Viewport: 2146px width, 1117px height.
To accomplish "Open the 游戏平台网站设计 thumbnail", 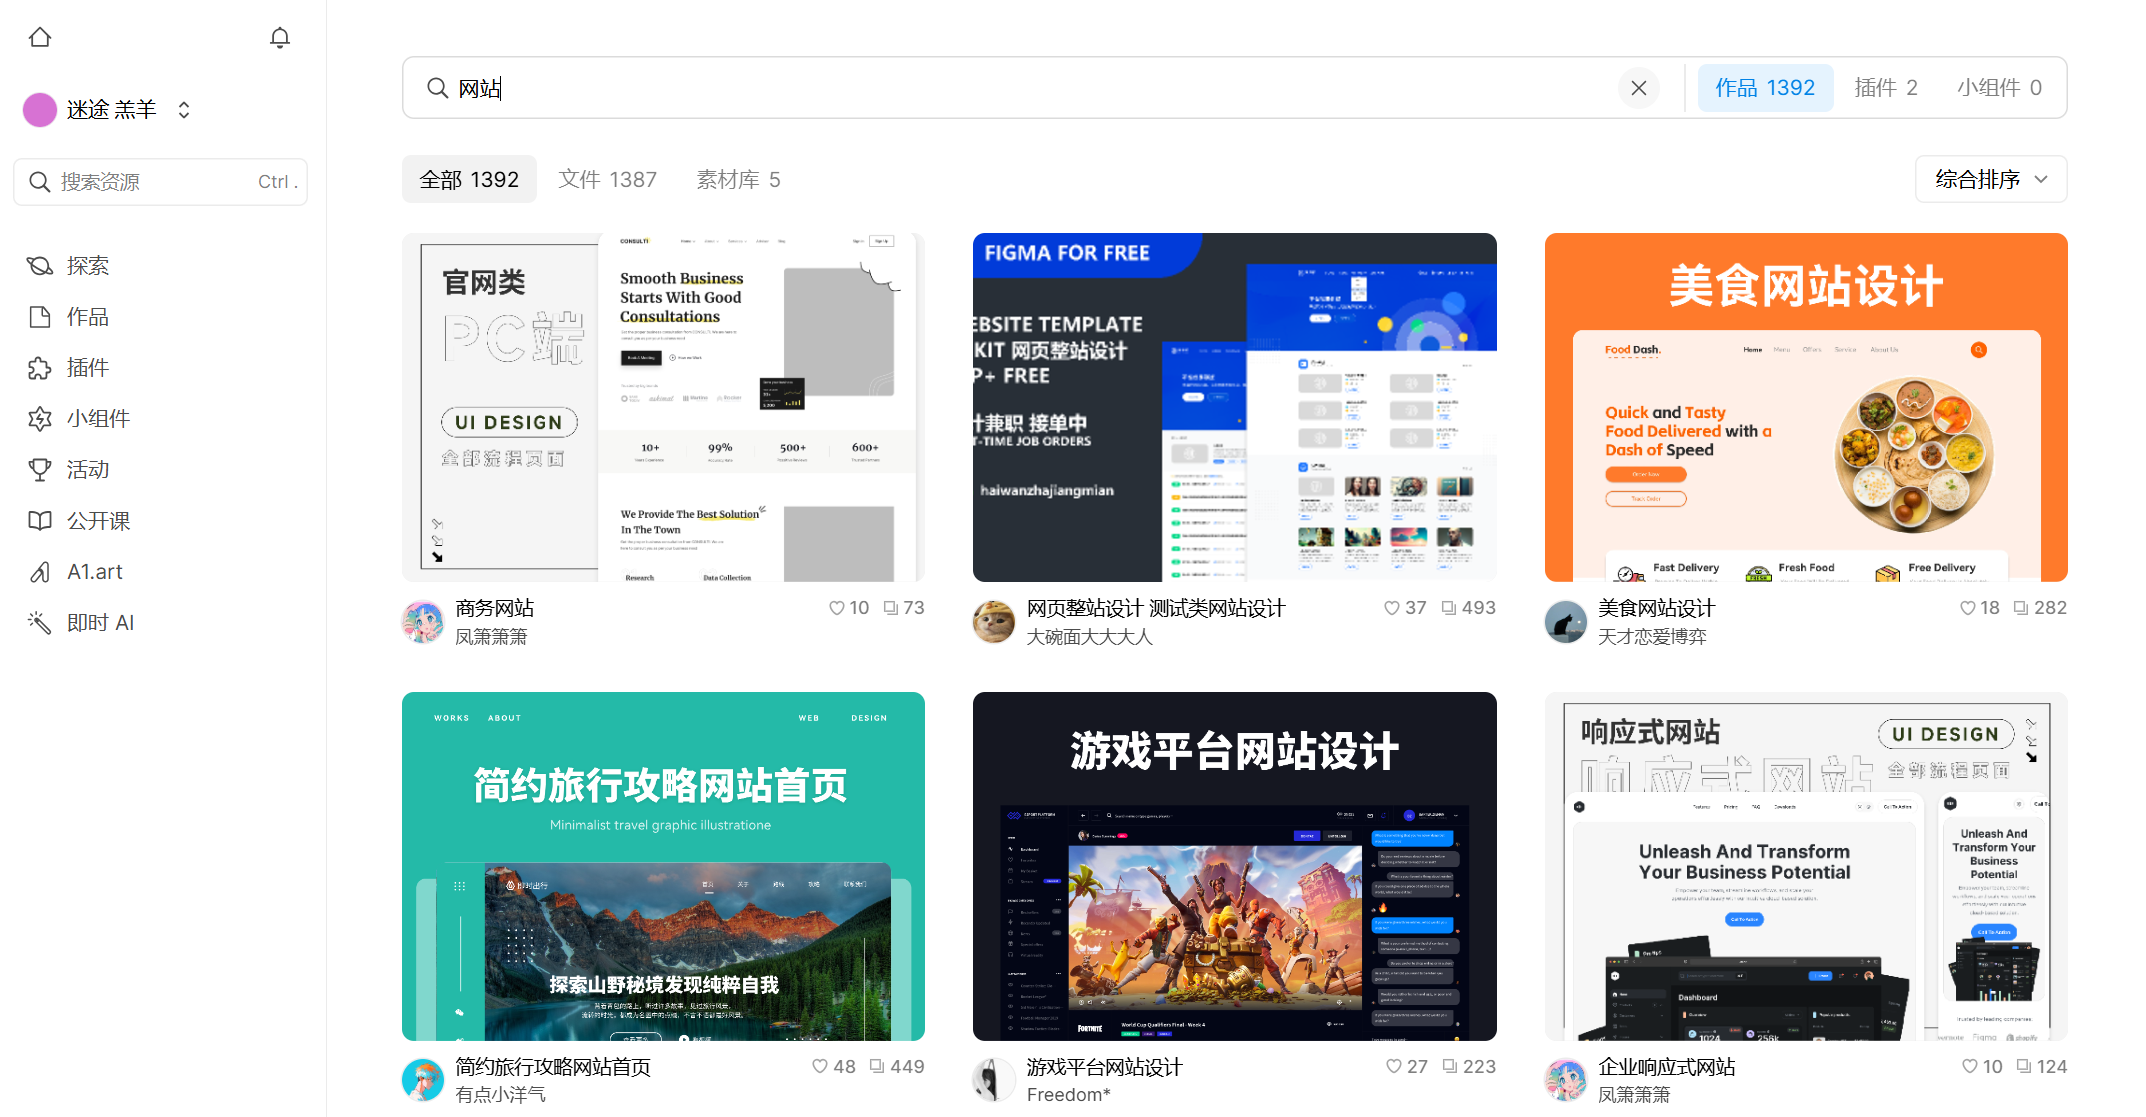I will click(1235, 863).
